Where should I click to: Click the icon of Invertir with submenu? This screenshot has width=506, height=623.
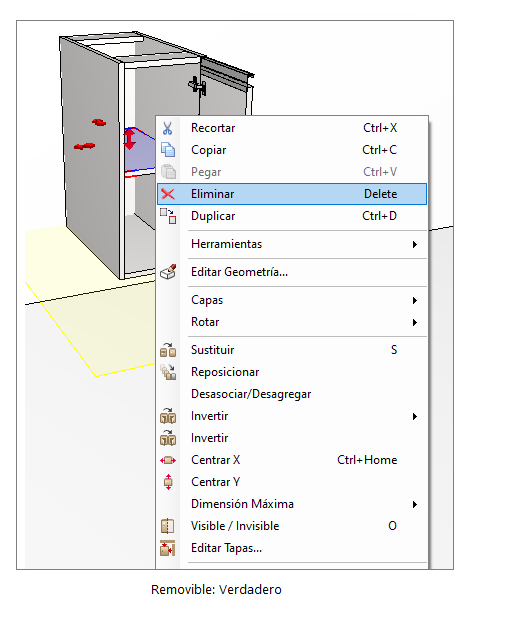click(x=168, y=416)
